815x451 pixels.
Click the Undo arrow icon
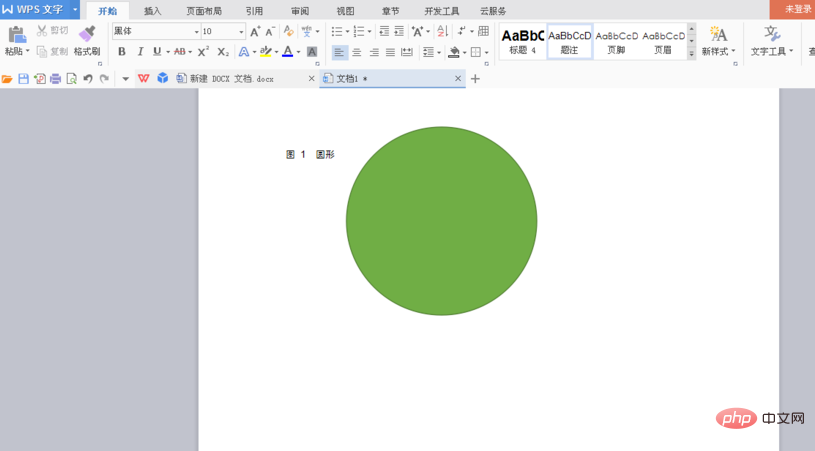pos(88,78)
